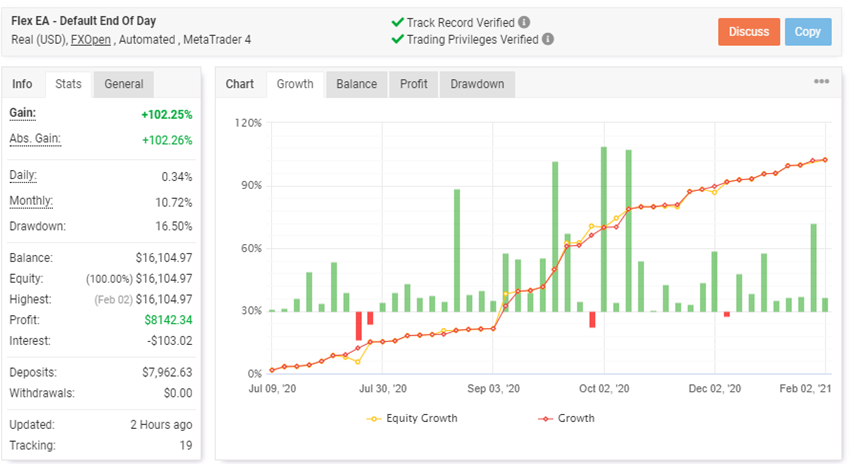Click the $8142.34 profit value
Image resolution: width=855 pixels, height=464 pixels.
[168, 320]
